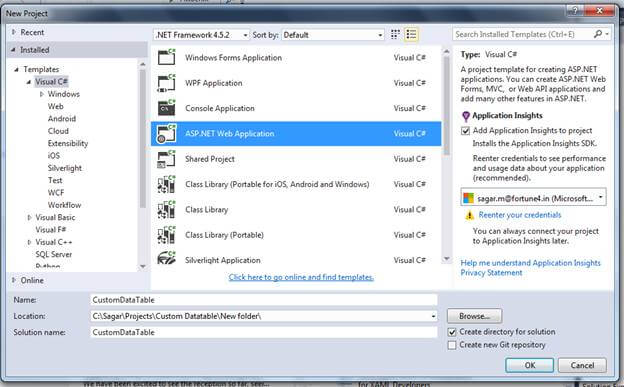Open the .NET Framework version dropdown
The width and height of the screenshot is (624, 387).
pyautogui.click(x=201, y=35)
